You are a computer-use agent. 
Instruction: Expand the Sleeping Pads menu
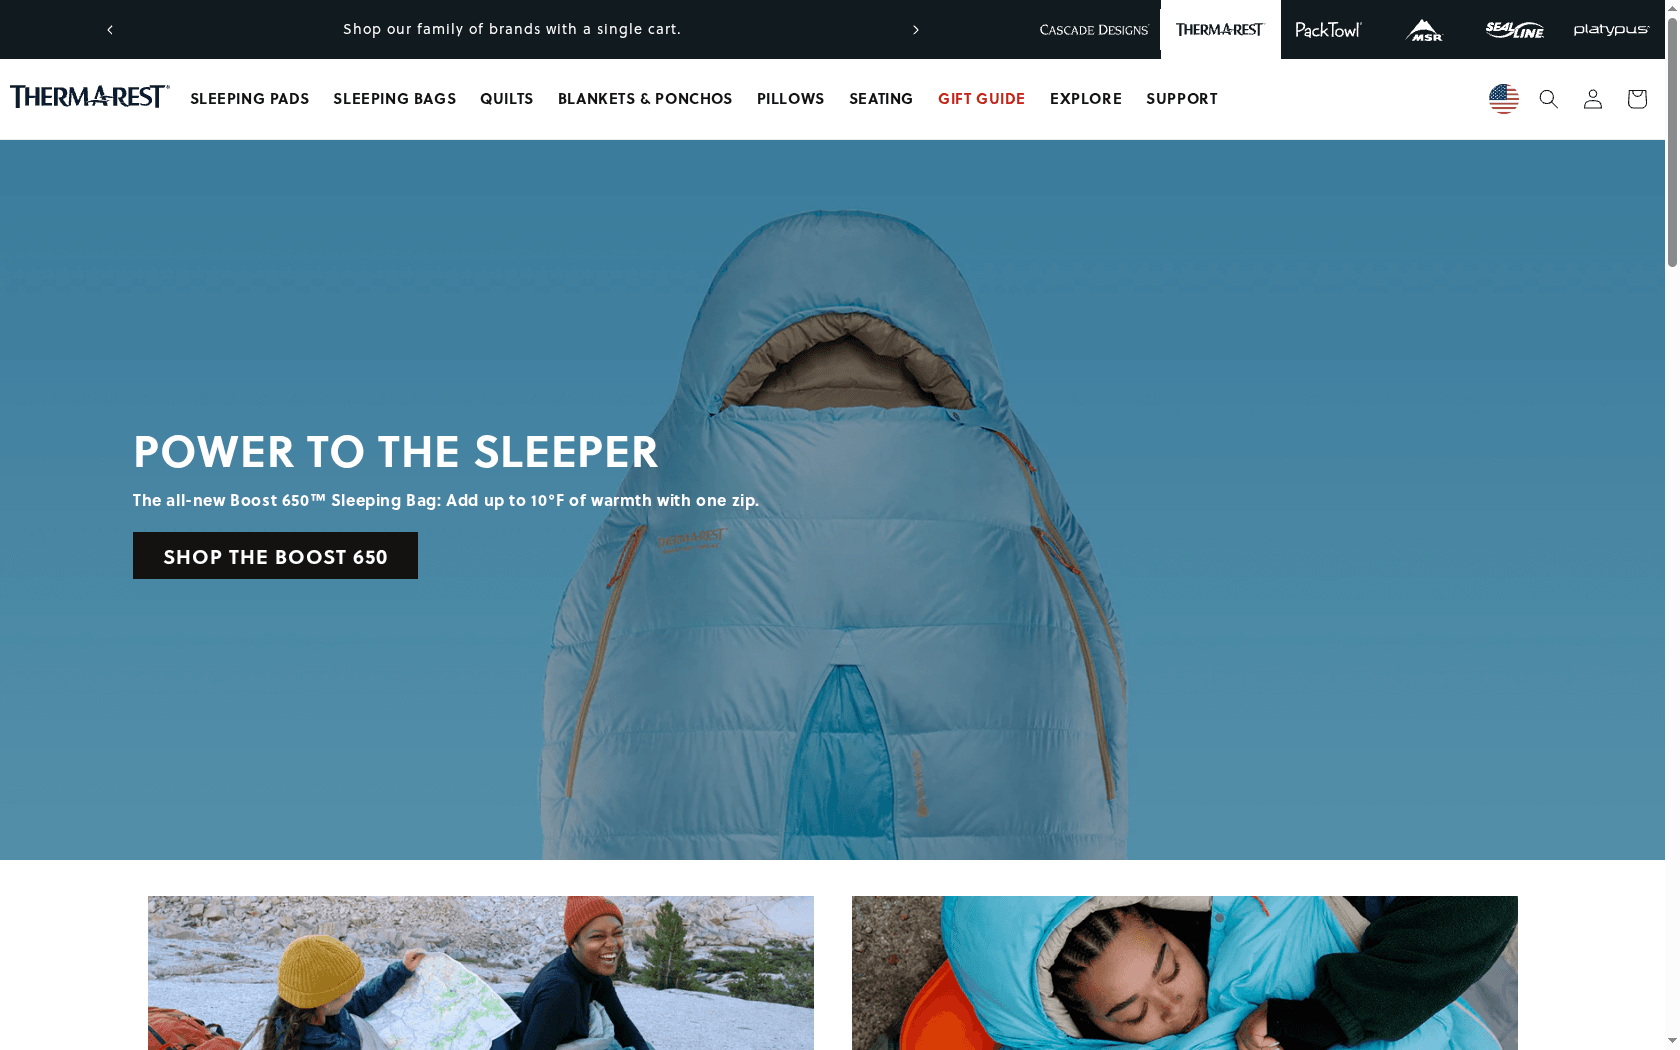point(250,99)
